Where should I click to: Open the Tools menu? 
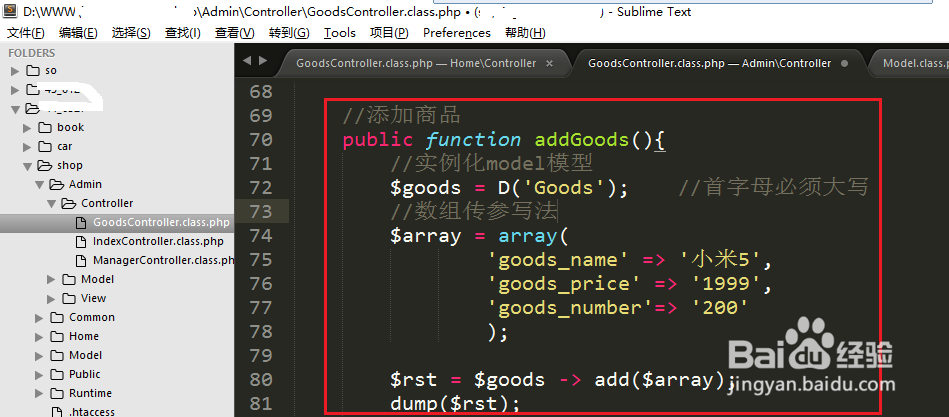coord(340,33)
